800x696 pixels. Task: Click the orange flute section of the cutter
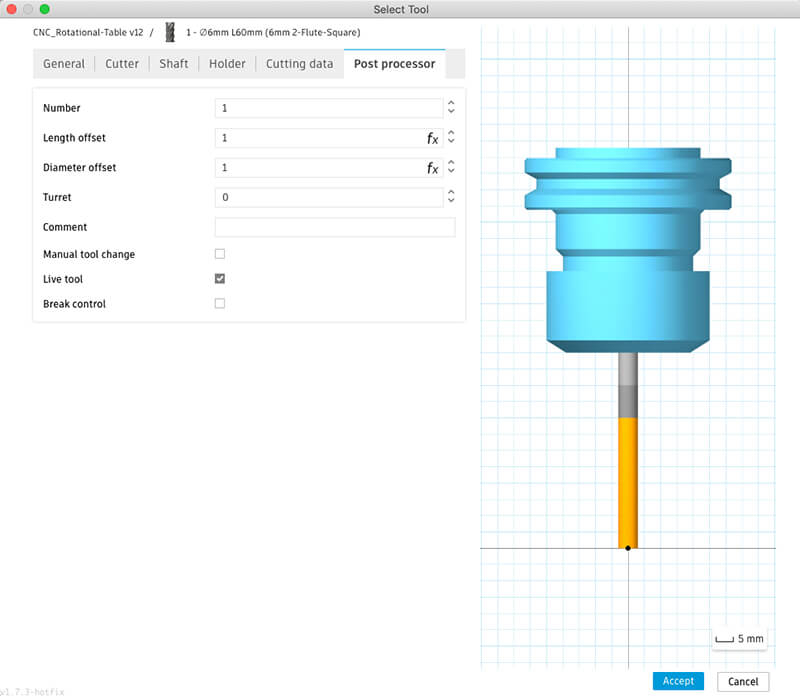coord(628,480)
